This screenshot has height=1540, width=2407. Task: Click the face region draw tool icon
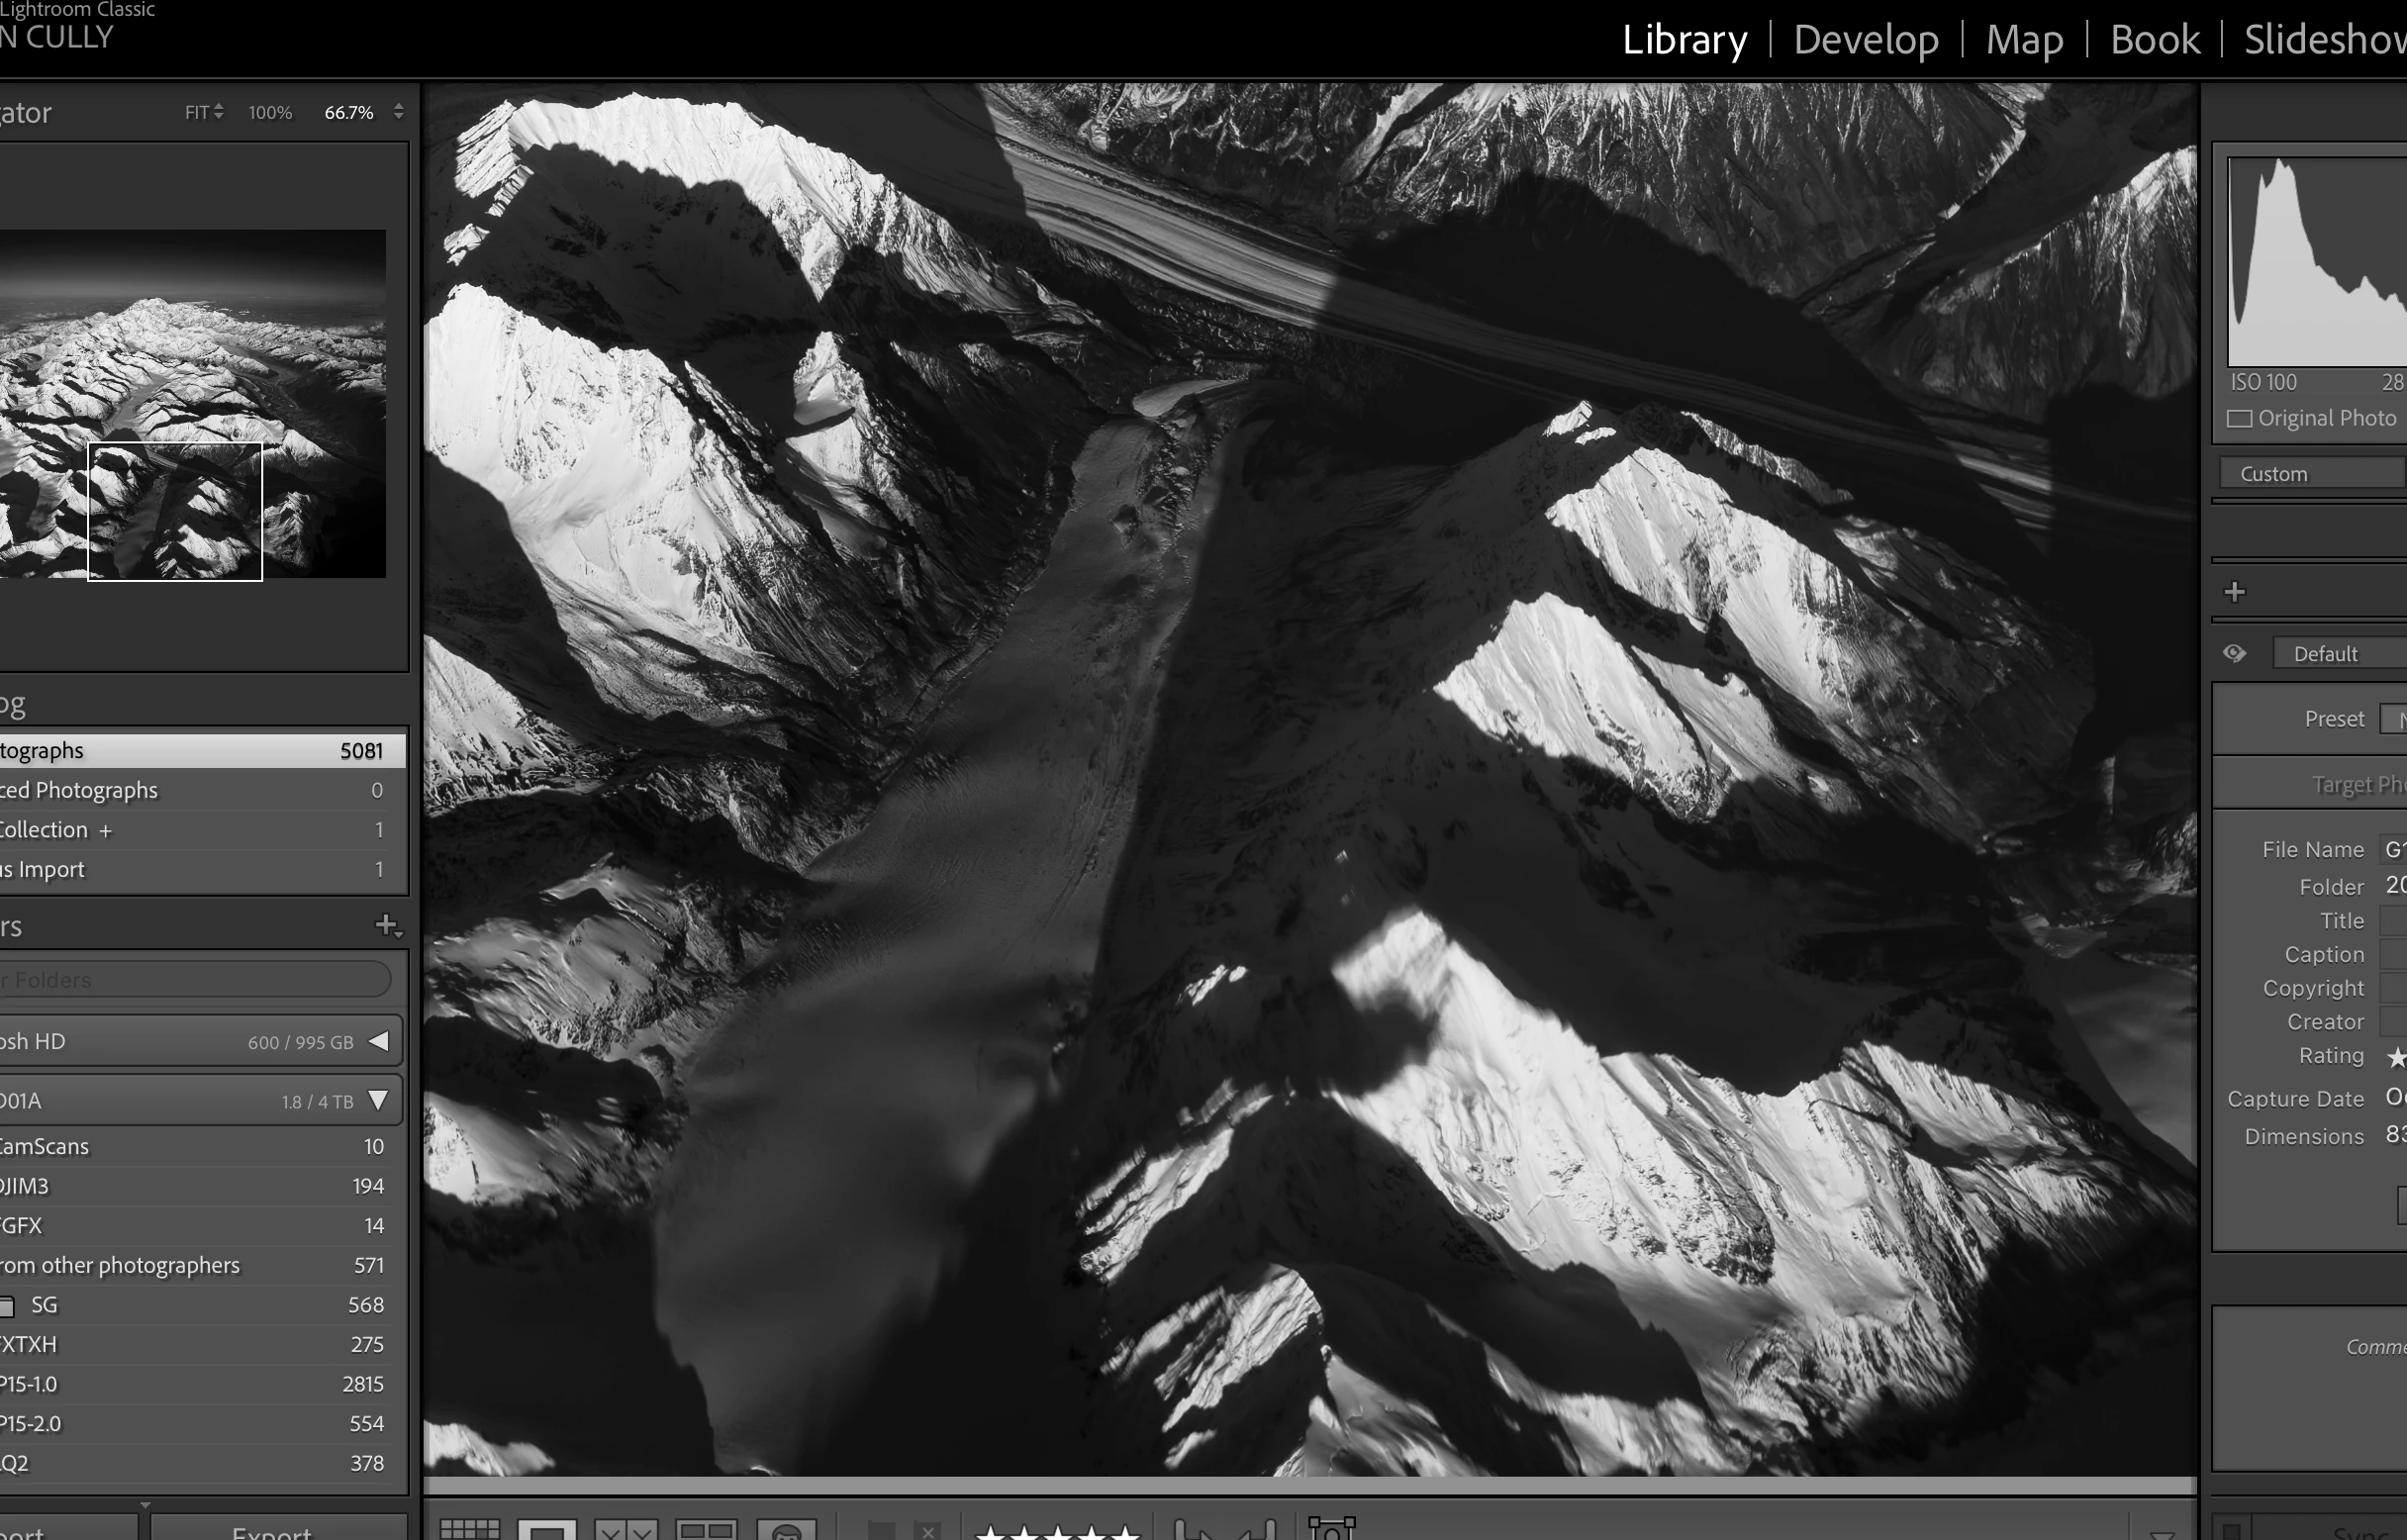(x=1331, y=1528)
